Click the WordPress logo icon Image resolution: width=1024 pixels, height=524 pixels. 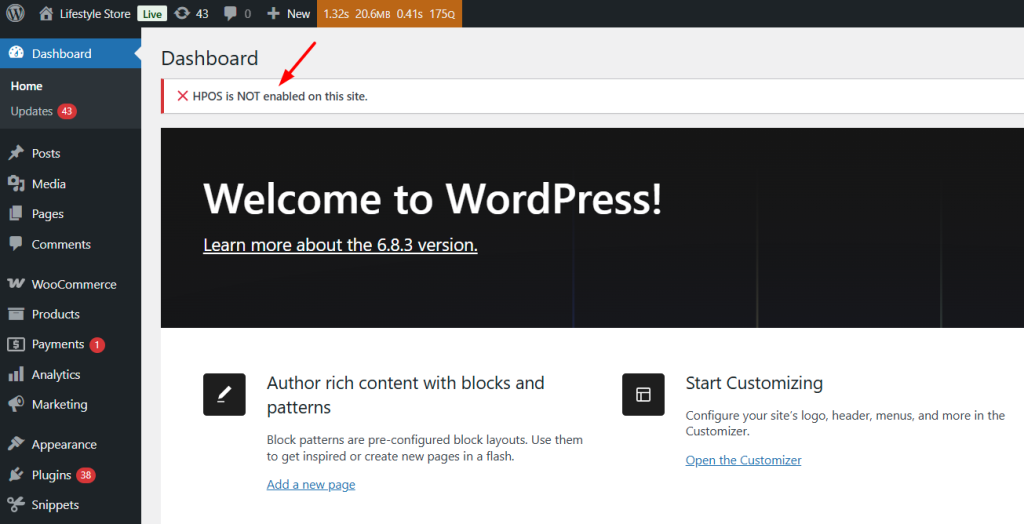point(15,14)
